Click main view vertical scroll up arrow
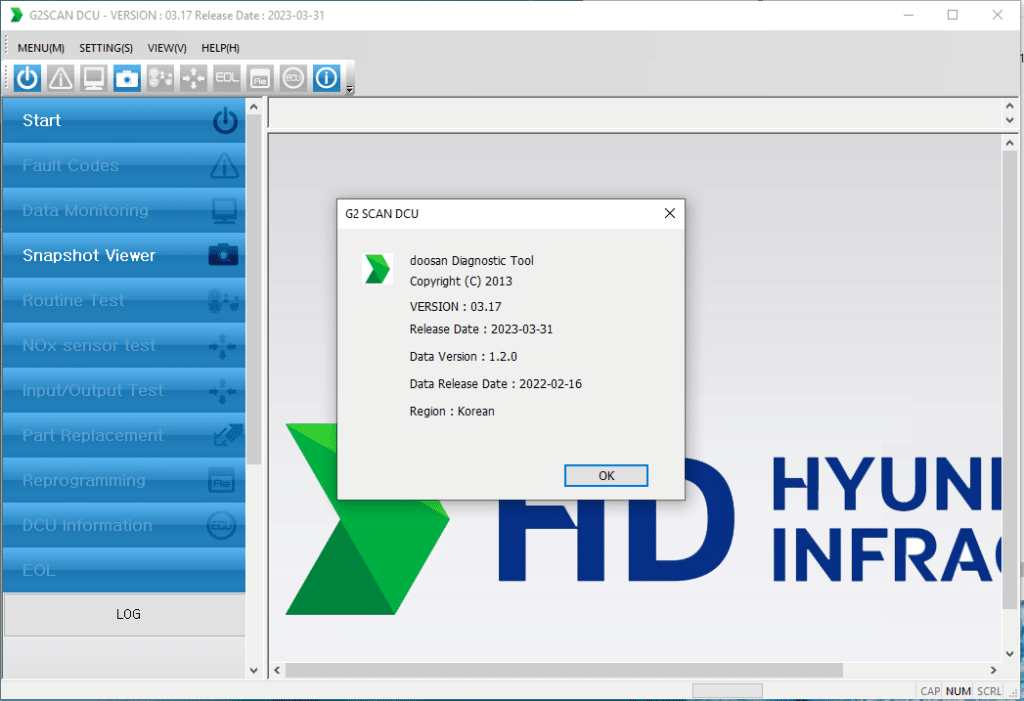 [1010, 142]
